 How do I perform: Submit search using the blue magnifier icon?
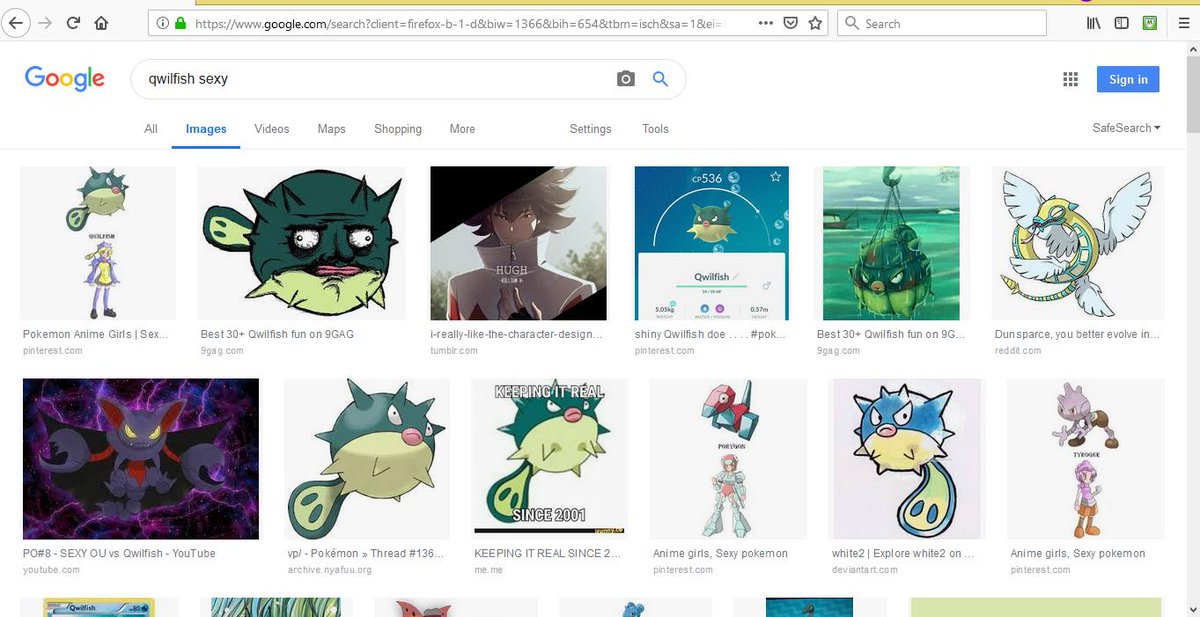(660, 79)
